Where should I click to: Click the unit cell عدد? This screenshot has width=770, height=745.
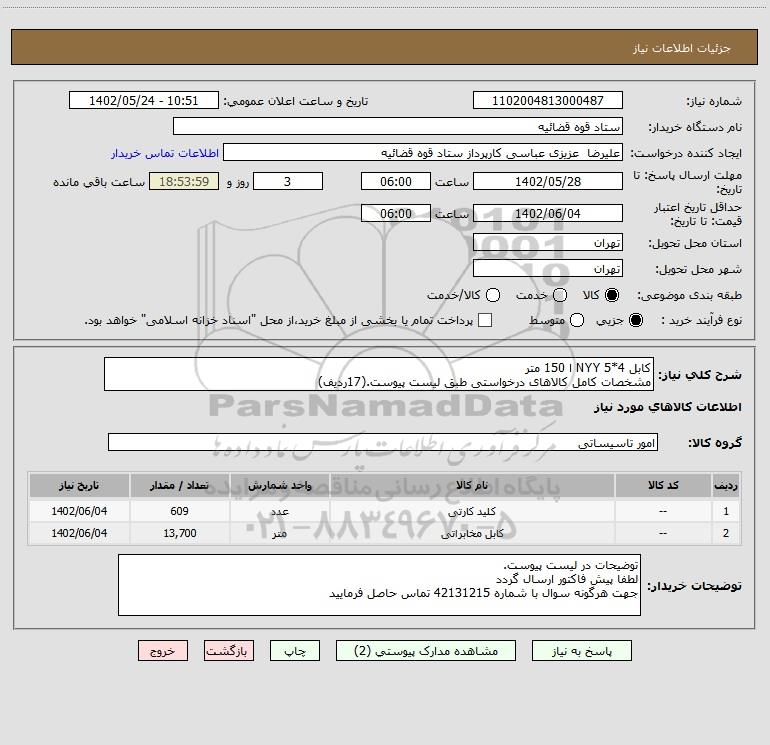[279, 511]
